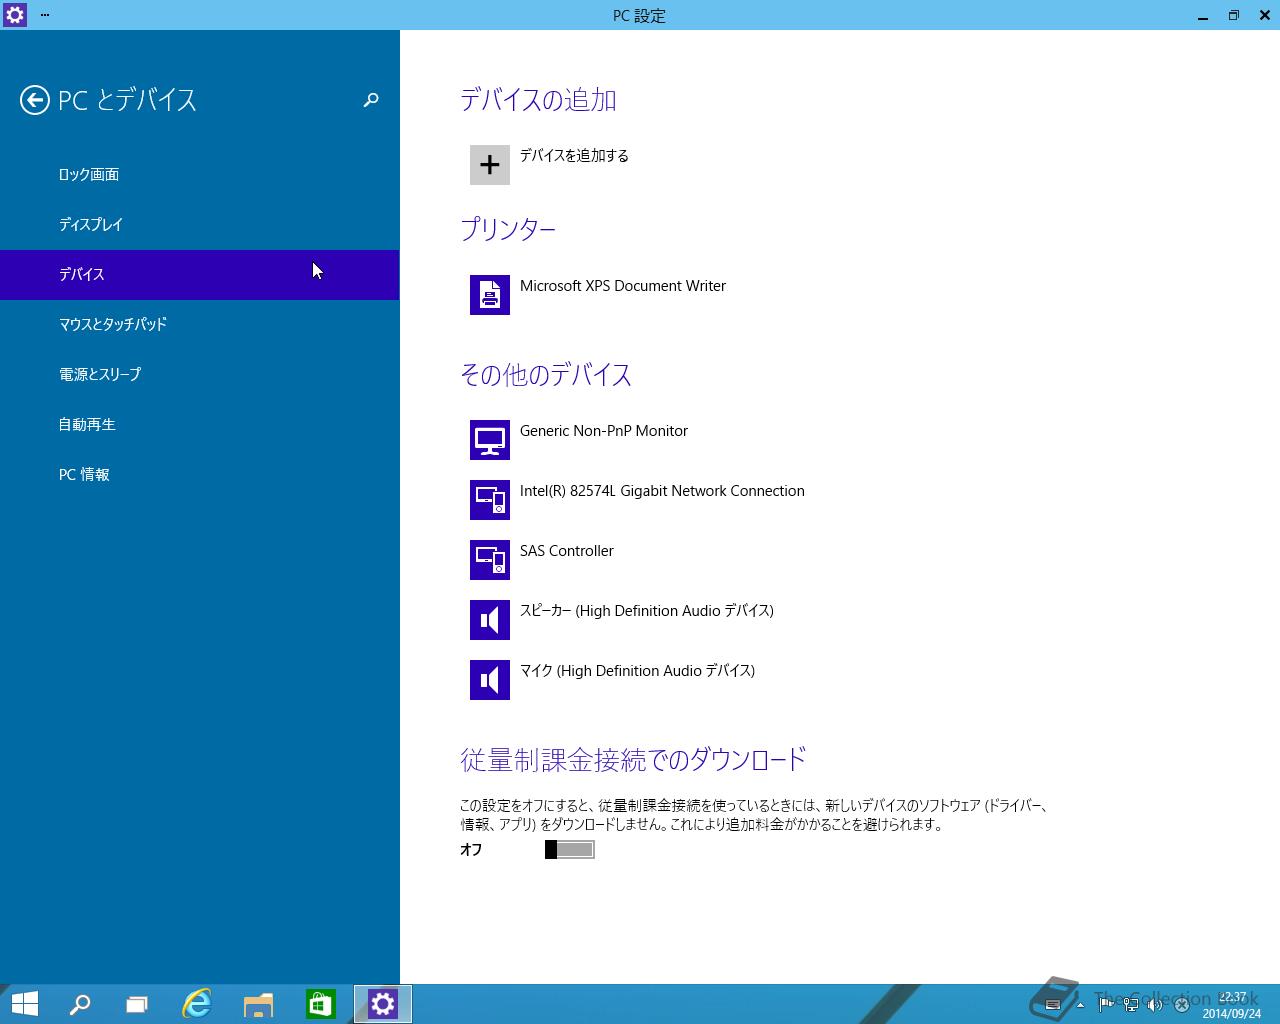The width and height of the screenshot is (1280, 1024).
Task: Click SAS Controller text
Action: point(567,551)
